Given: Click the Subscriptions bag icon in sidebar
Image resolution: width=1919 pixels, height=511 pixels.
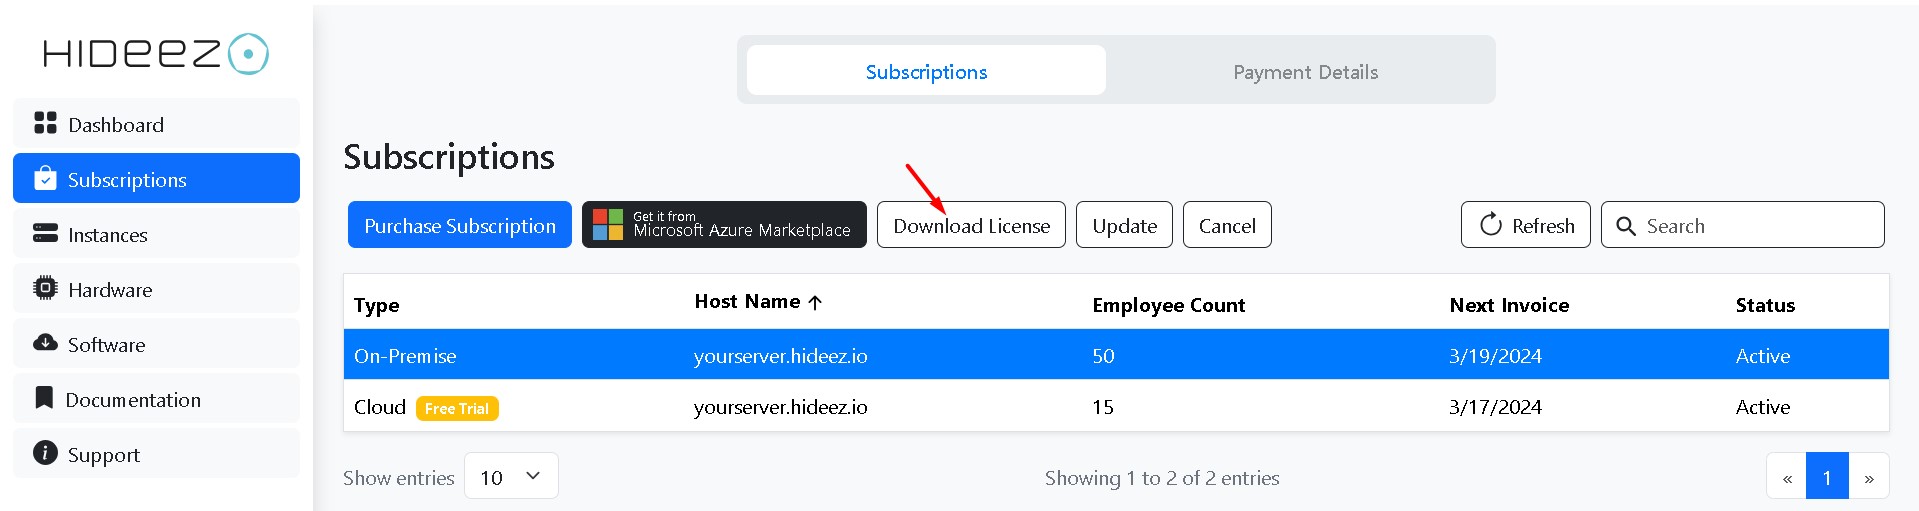Looking at the screenshot, I should click(x=45, y=178).
